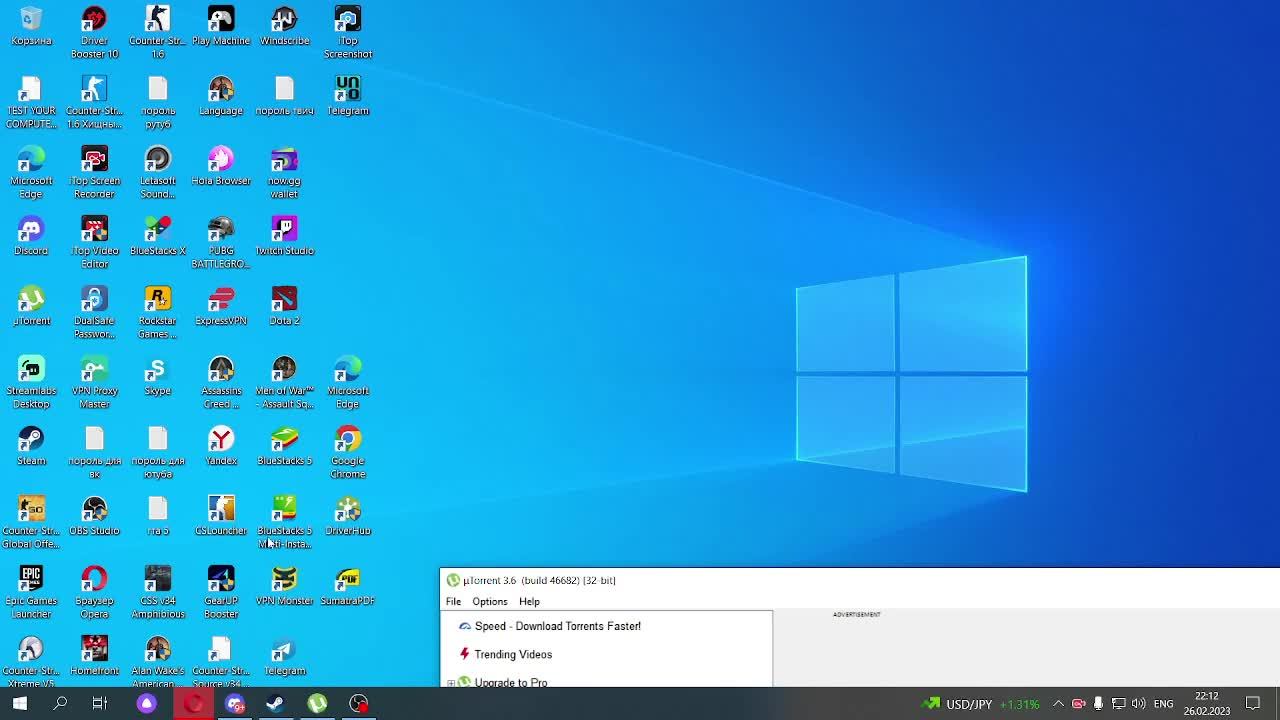
Task: Expand the Upgrade to Pro tree node
Action: pos(451,683)
